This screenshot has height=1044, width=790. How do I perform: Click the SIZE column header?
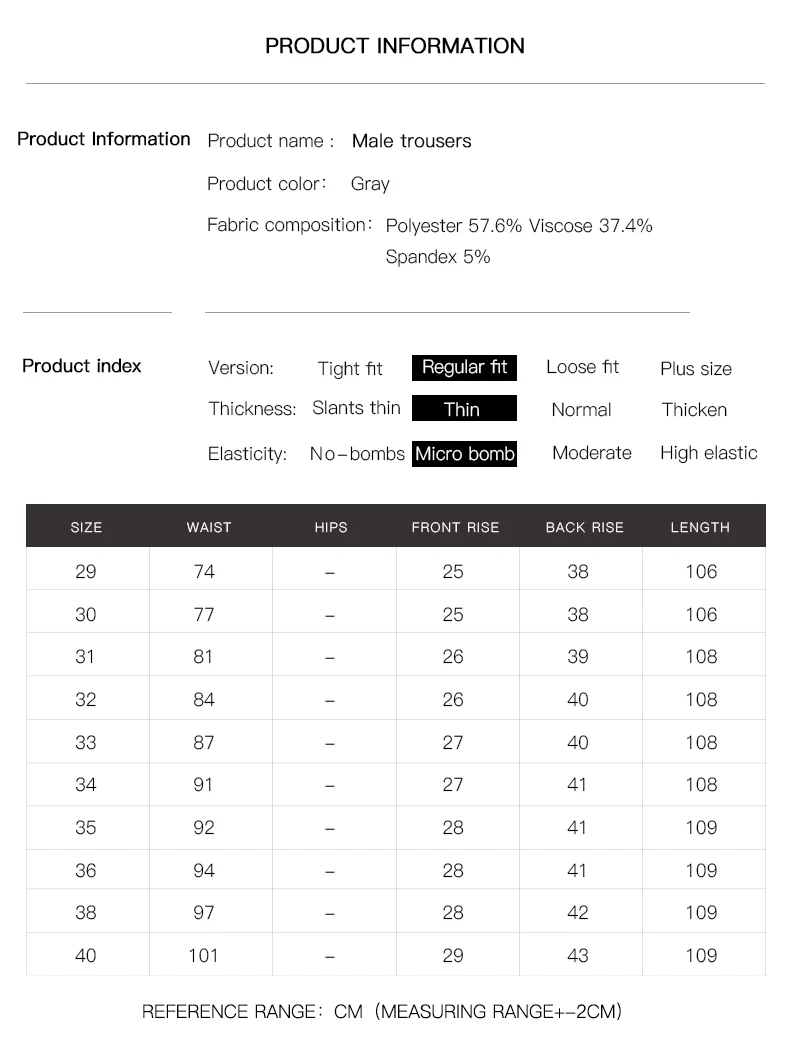coord(87,527)
